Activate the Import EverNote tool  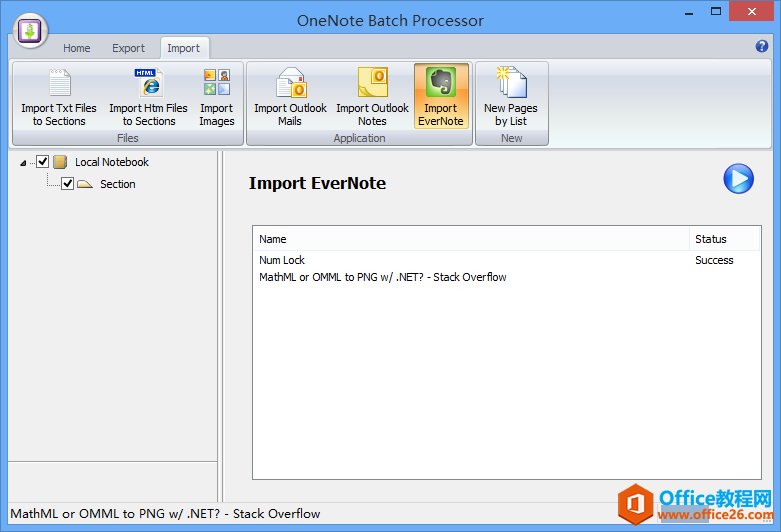[x=441, y=97]
